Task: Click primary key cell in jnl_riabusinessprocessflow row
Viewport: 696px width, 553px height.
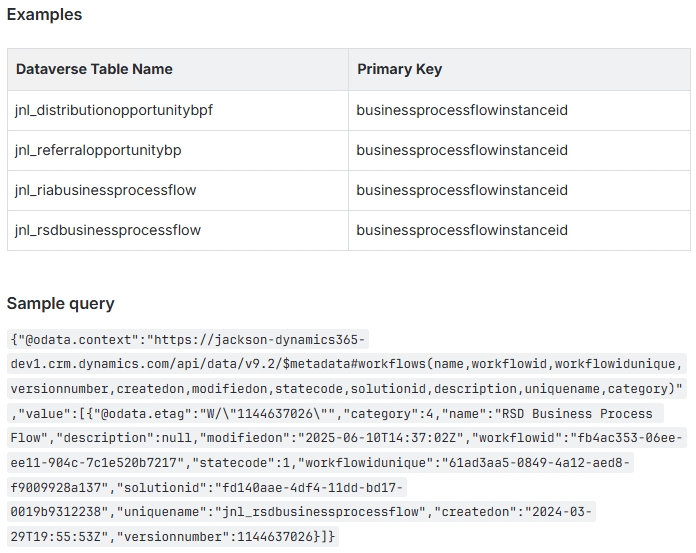Action: coord(462,190)
